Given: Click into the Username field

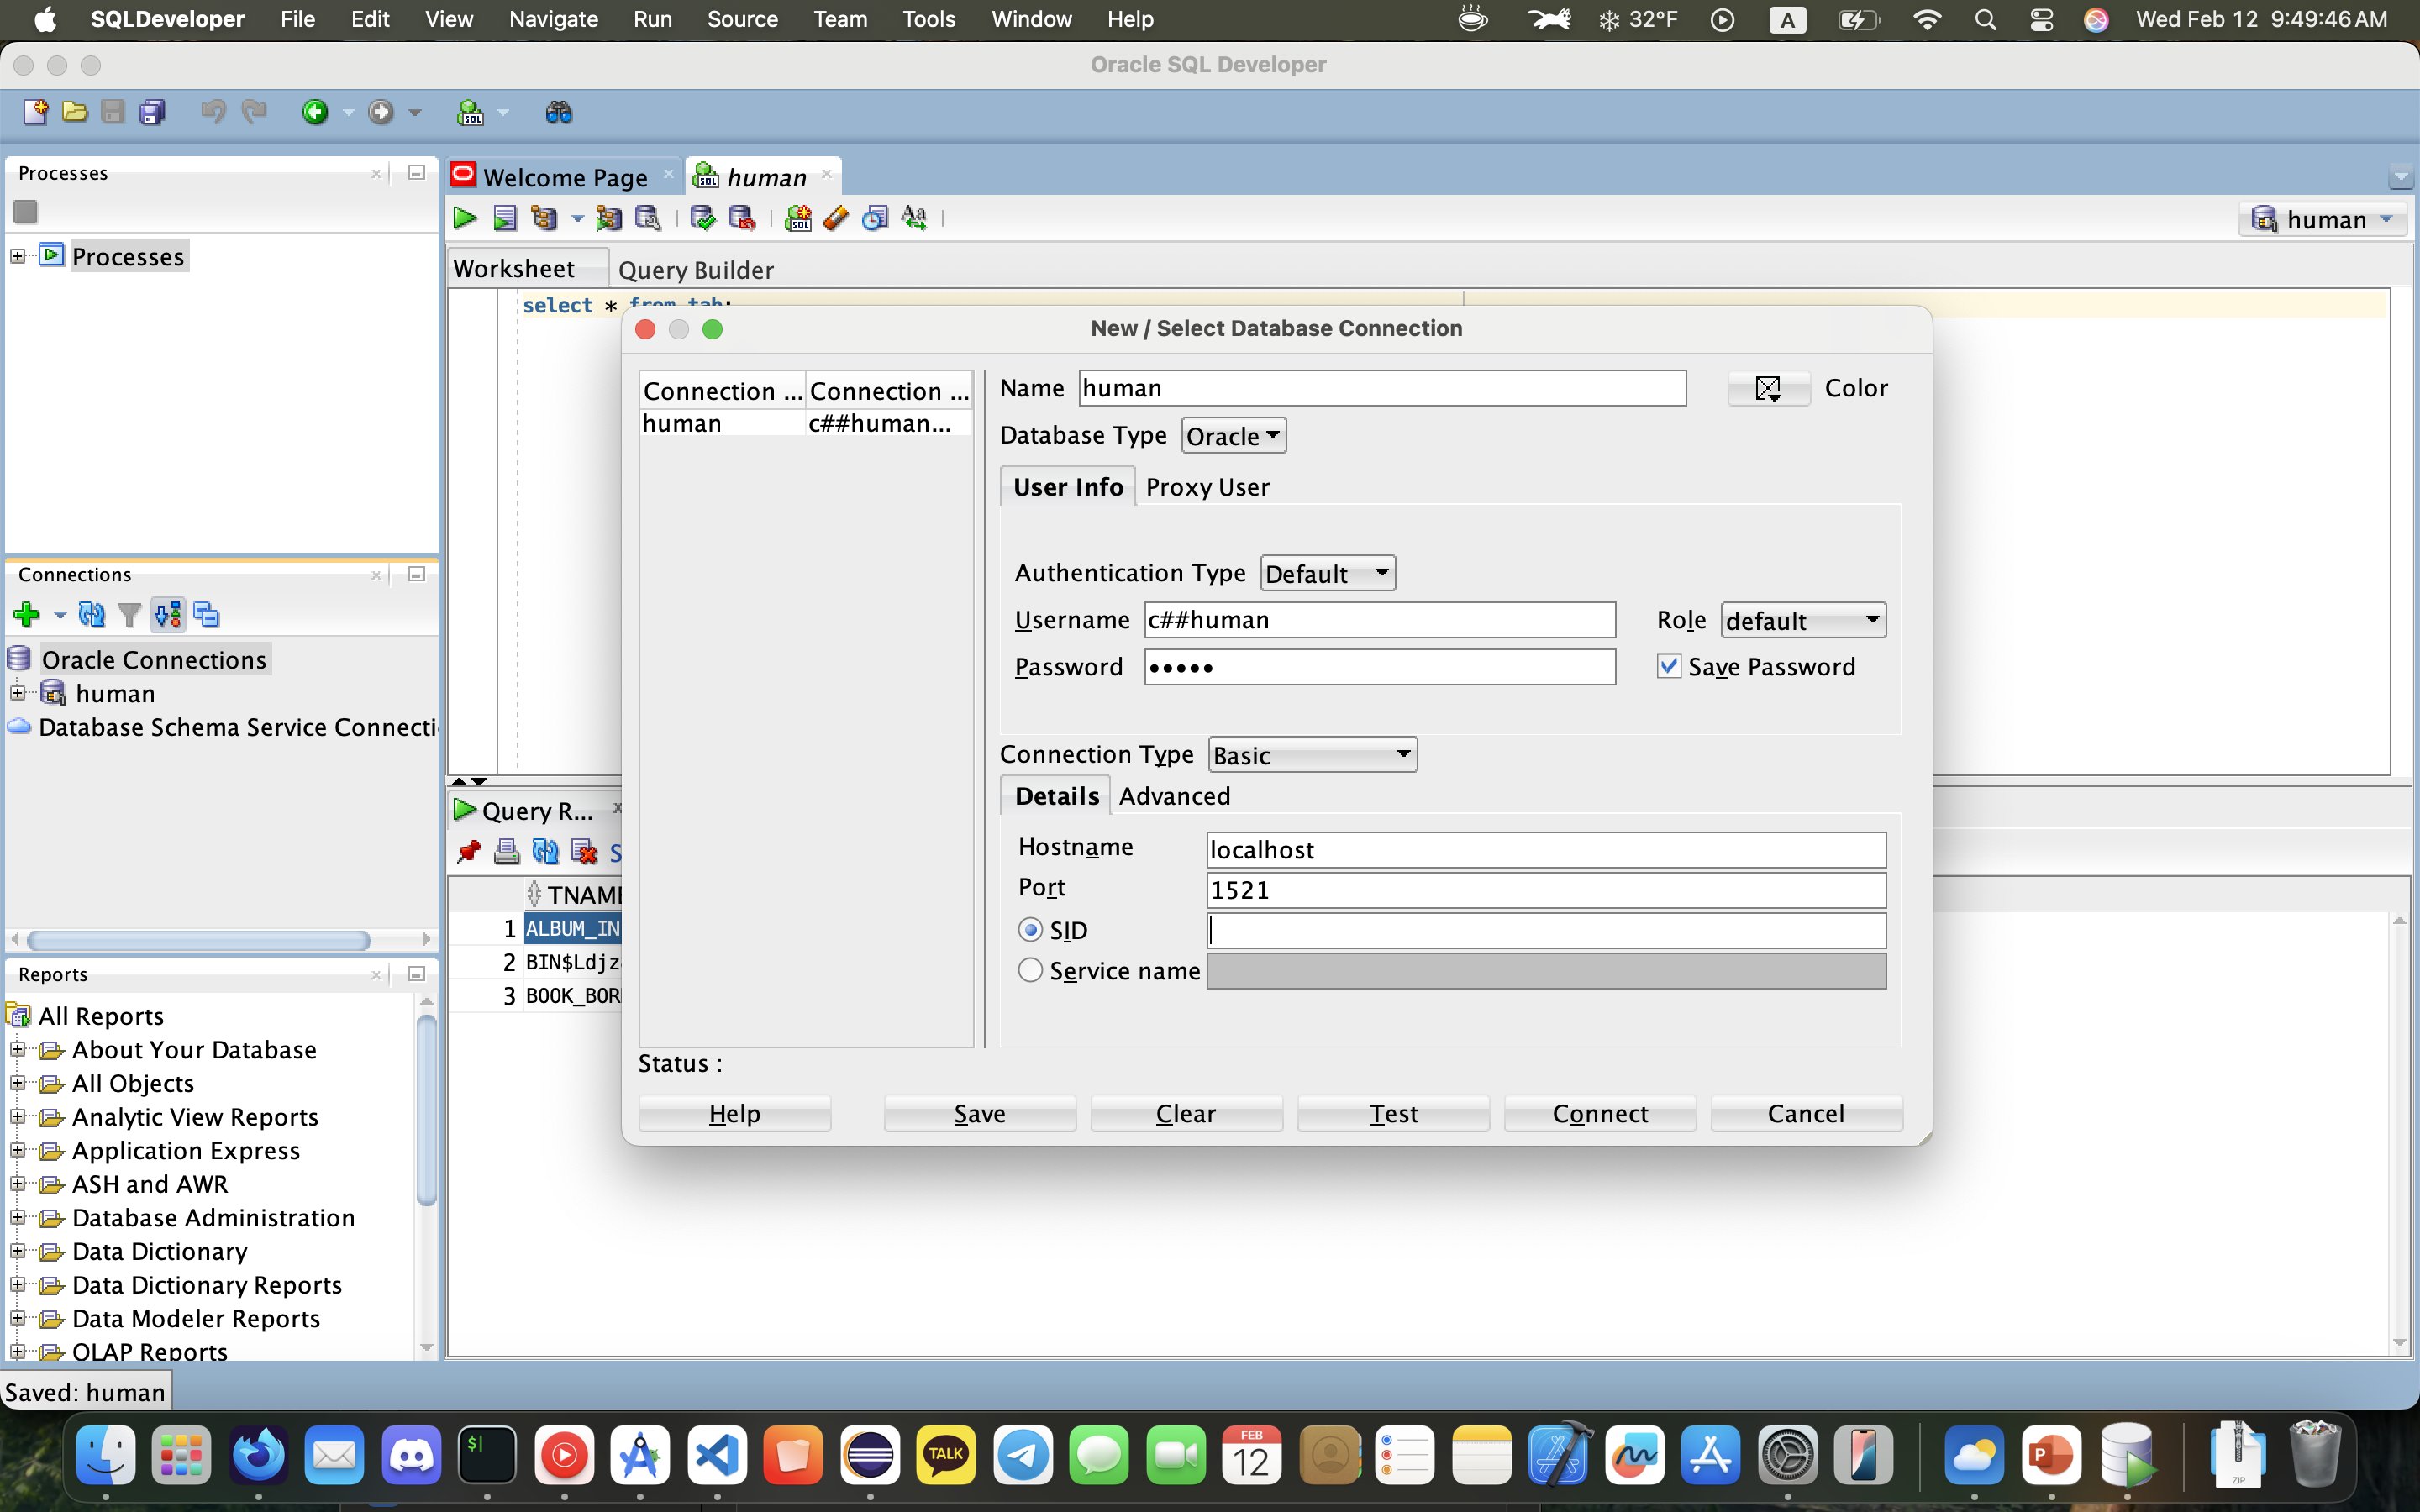Looking at the screenshot, I should pos(1380,620).
